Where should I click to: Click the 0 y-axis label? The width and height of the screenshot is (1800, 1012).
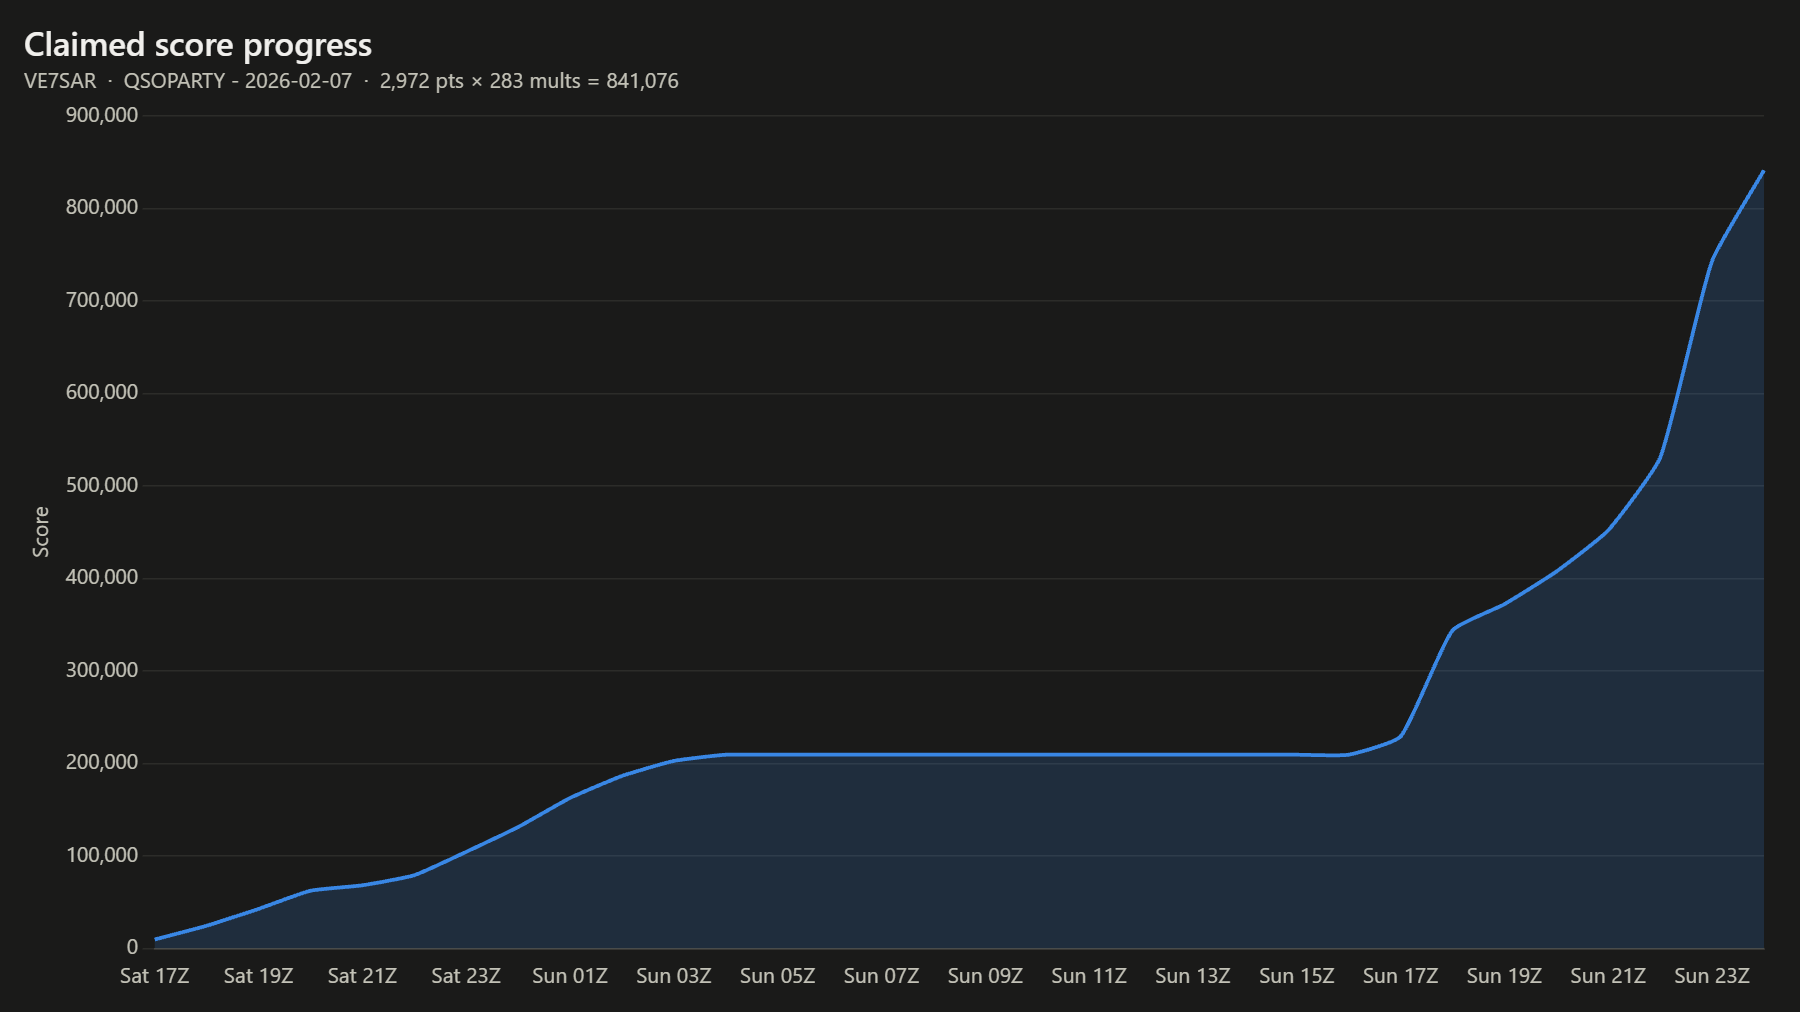(x=132, y=948)
